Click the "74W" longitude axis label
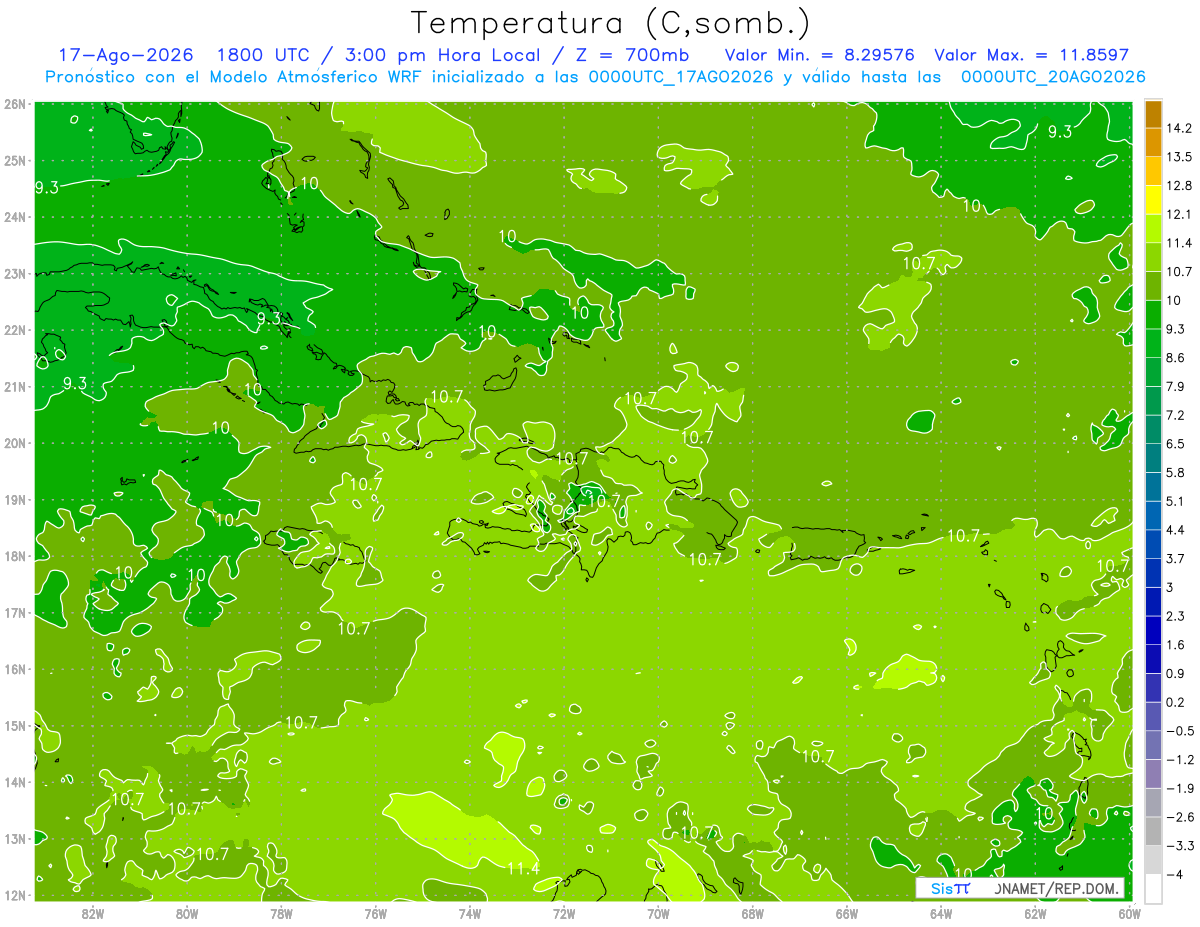 [470, 913]
